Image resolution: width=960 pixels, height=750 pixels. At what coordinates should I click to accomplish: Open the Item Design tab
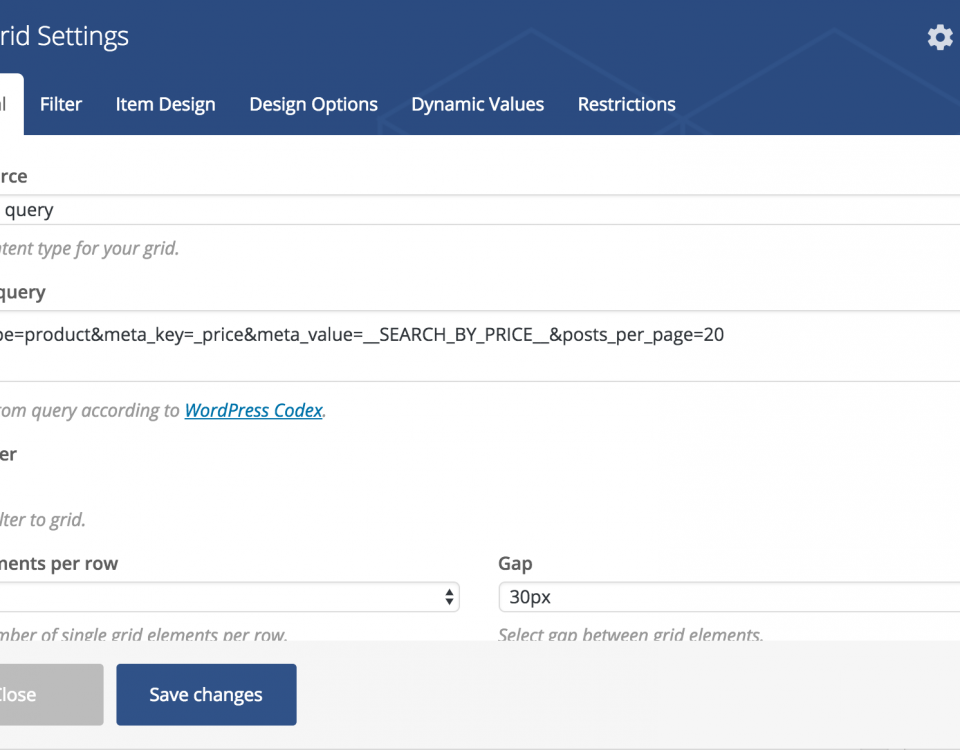pos(165,104)
